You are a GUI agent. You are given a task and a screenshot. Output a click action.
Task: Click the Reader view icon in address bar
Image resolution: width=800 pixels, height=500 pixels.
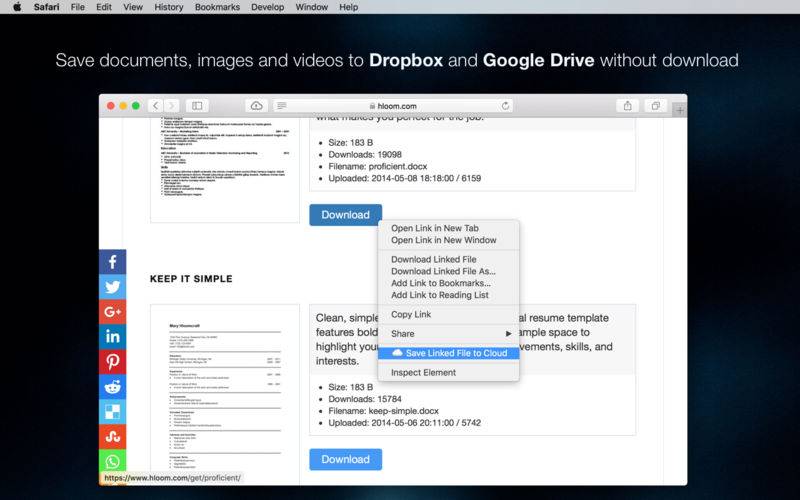(281, 106)
